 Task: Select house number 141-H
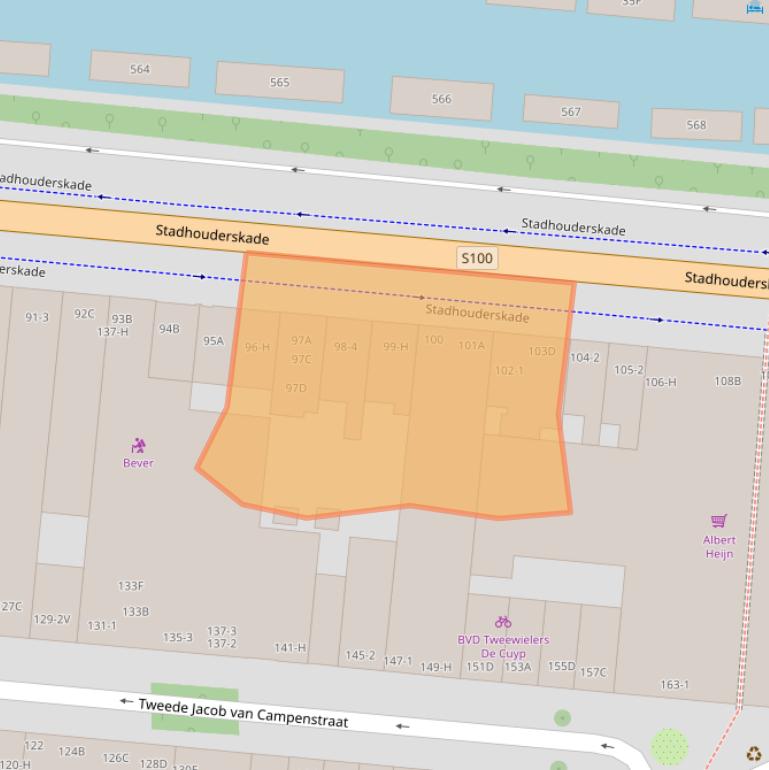(290, 648)
